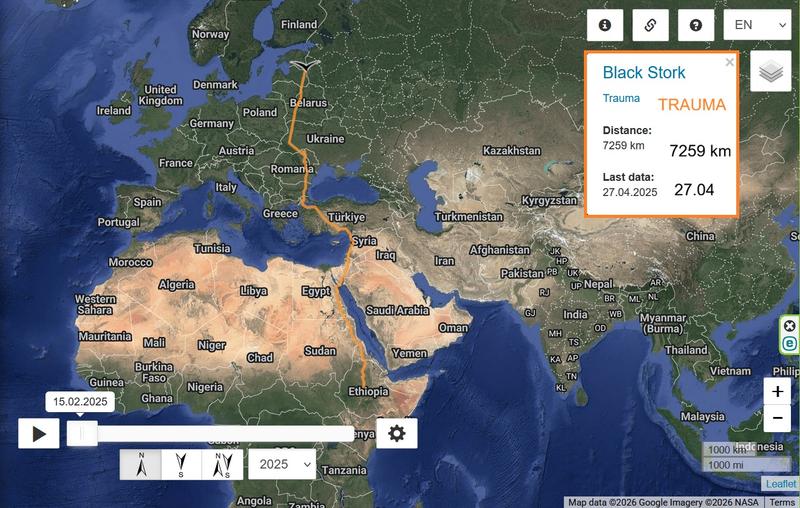This screenshot has height=508, width=800.
Task: Click the circled e side widget icon
Action: 789,343
